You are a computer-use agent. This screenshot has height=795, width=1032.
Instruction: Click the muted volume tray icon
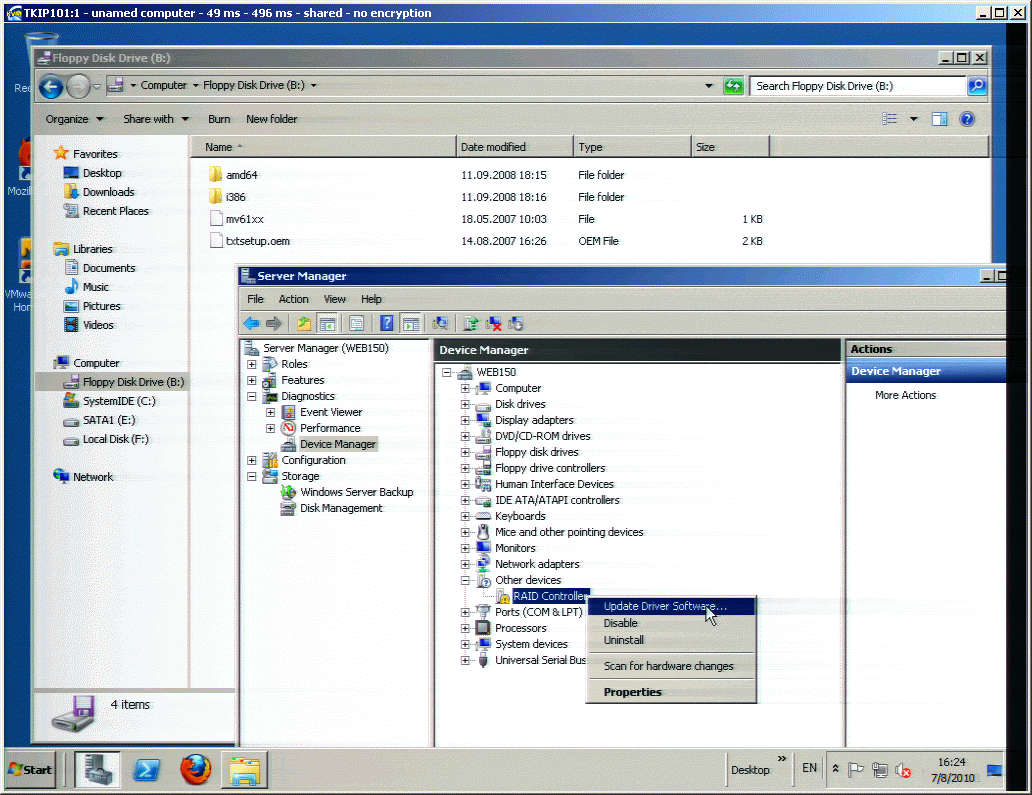tap(903, 770)
